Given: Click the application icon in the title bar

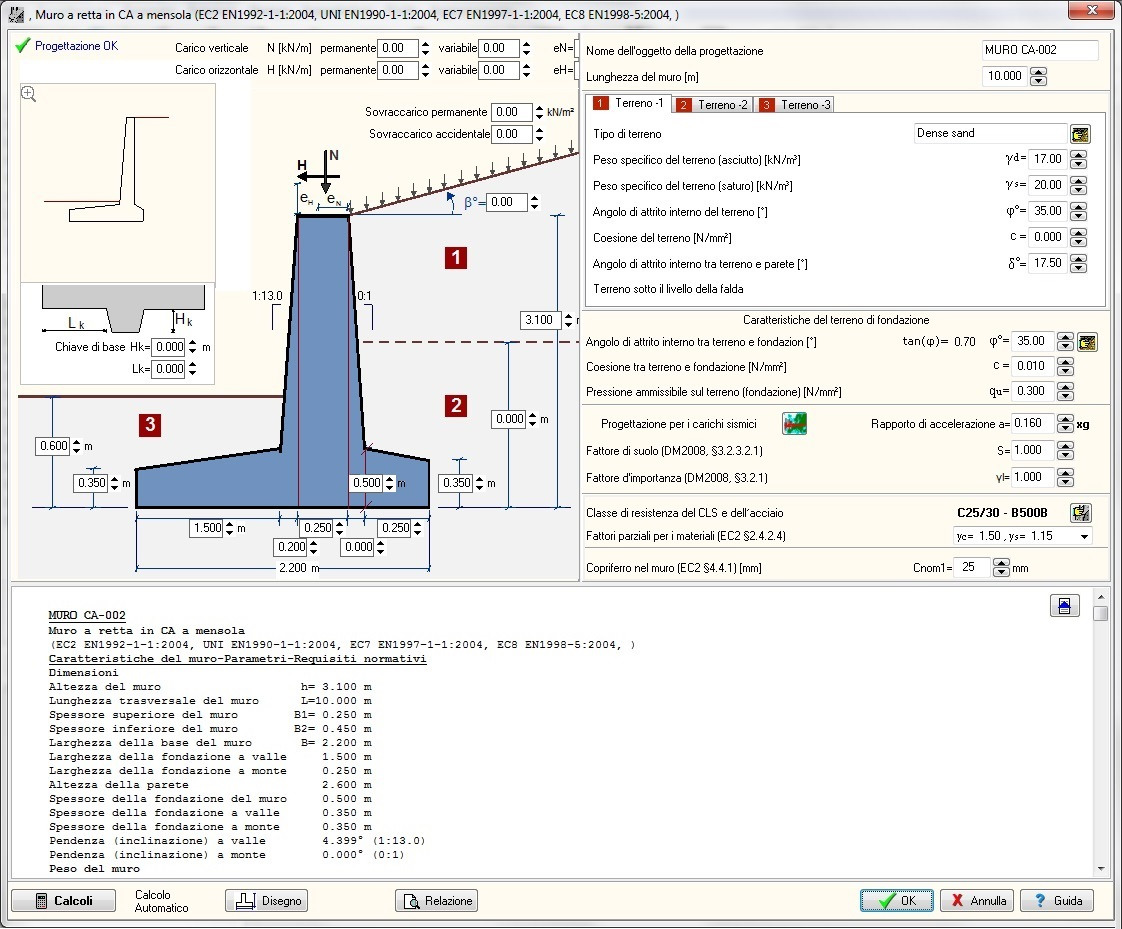Looking at the screenshot, I should click(x=16, y=14).
